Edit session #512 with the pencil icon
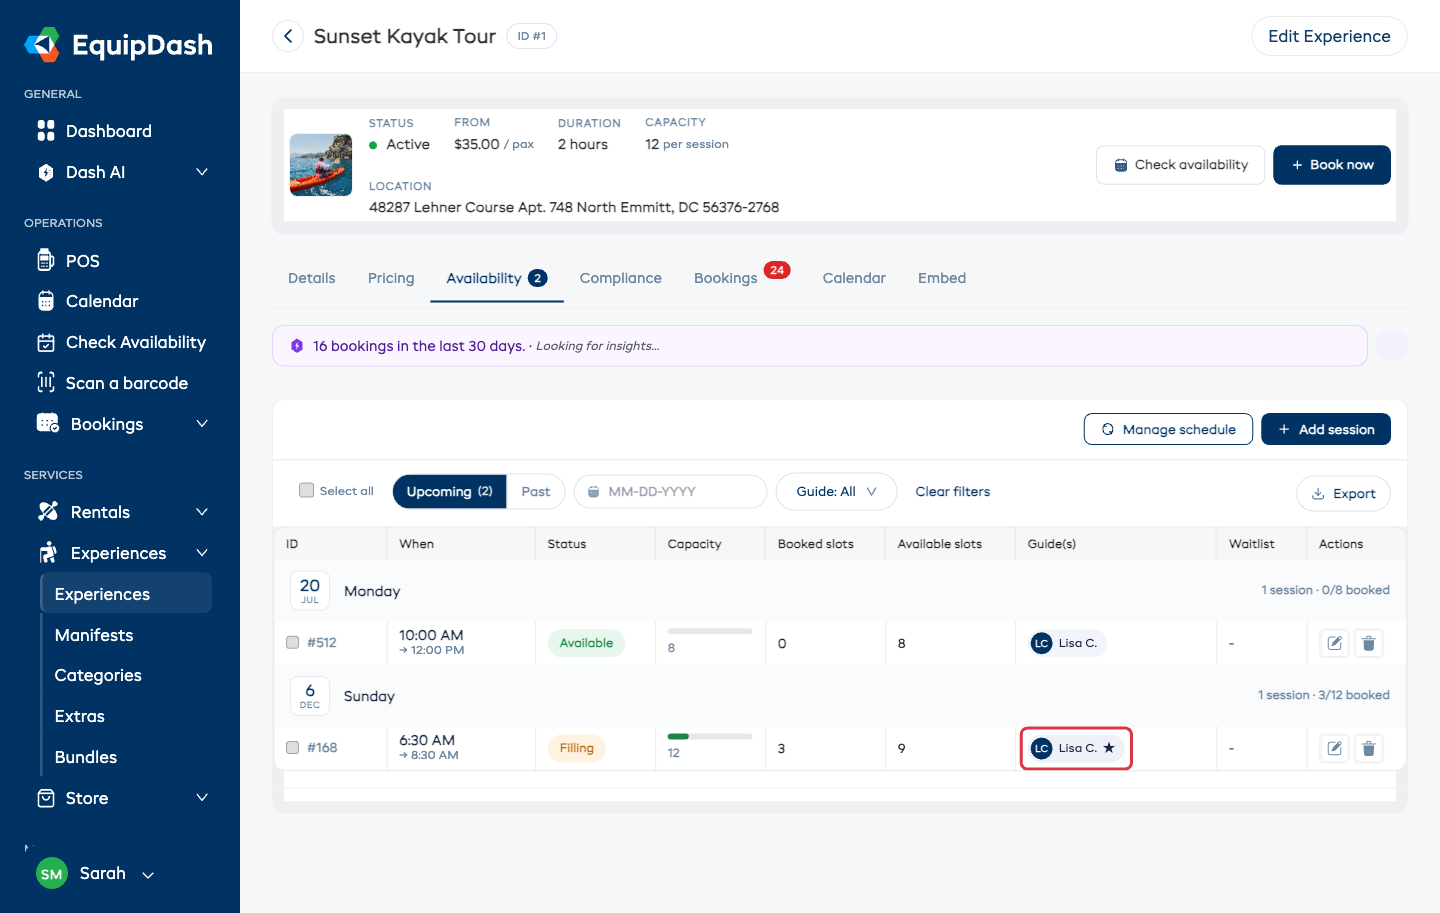The image size is (1440, 913). point(1334,643)
